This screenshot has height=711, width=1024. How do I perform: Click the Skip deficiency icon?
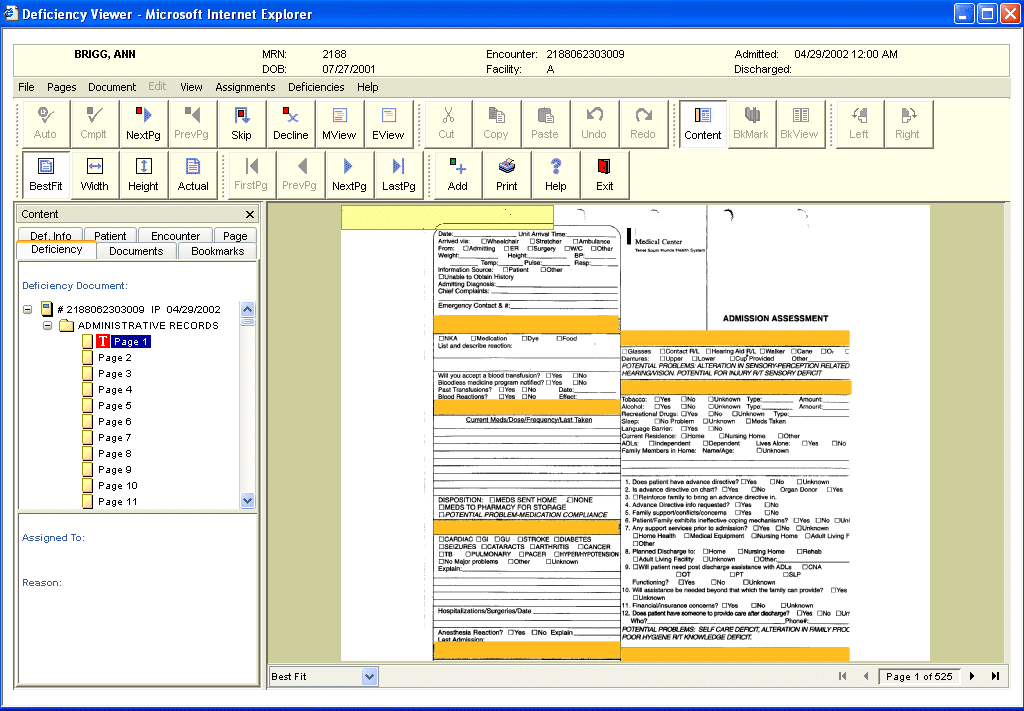(x=242, y=123)
